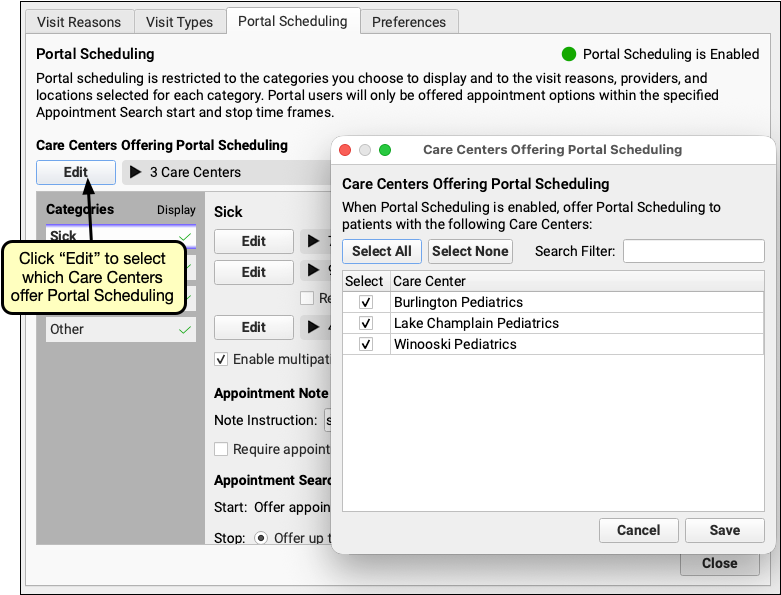Close the Portal Scheduling window

tap(719, 563)
